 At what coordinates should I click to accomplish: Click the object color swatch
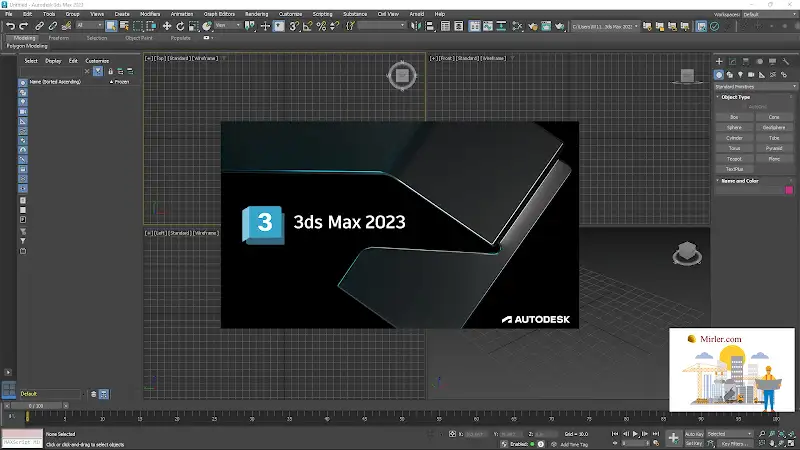click(789, 190)
